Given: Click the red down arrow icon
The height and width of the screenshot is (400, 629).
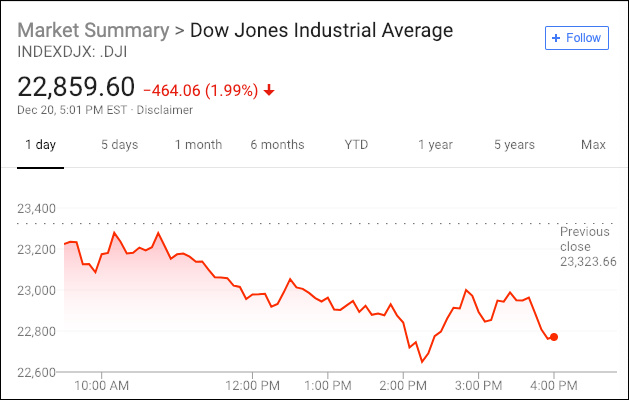Looking at the screenshot, I should point(269,89).
